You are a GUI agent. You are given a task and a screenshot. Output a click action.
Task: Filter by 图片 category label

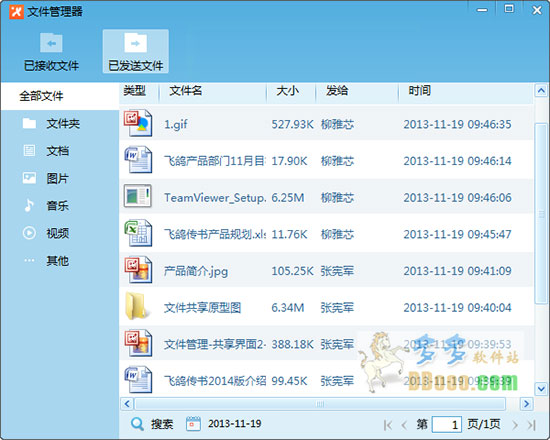pyautogui.click(x=58, y=178)
